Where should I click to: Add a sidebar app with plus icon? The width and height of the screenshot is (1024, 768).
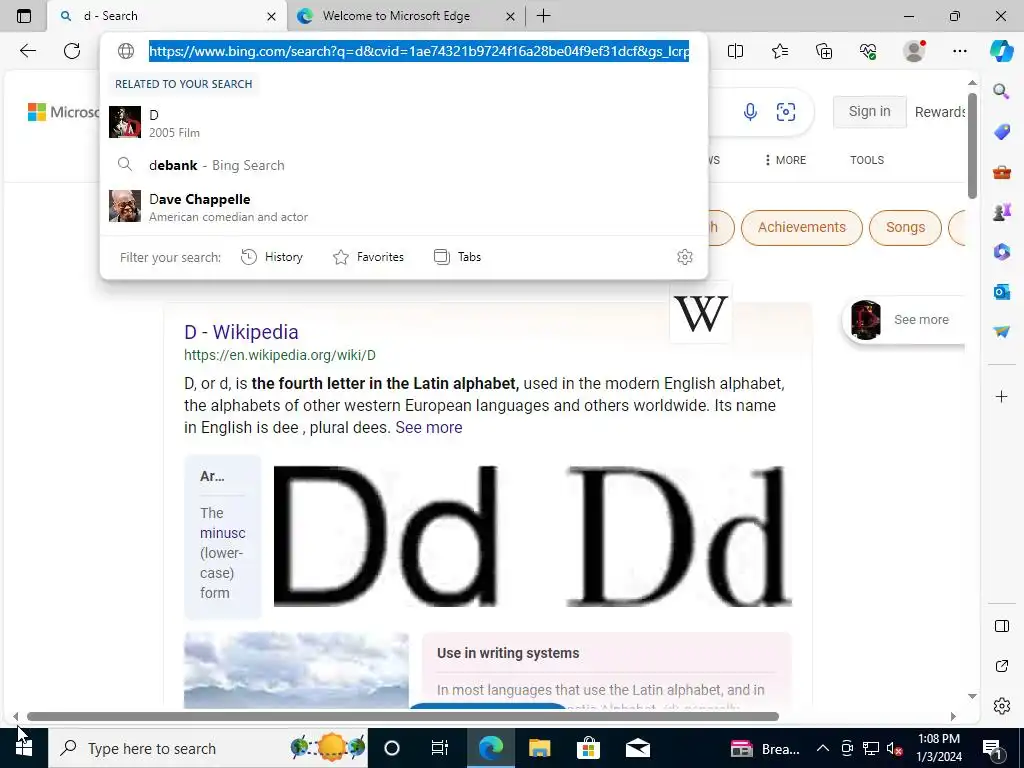1001,396
